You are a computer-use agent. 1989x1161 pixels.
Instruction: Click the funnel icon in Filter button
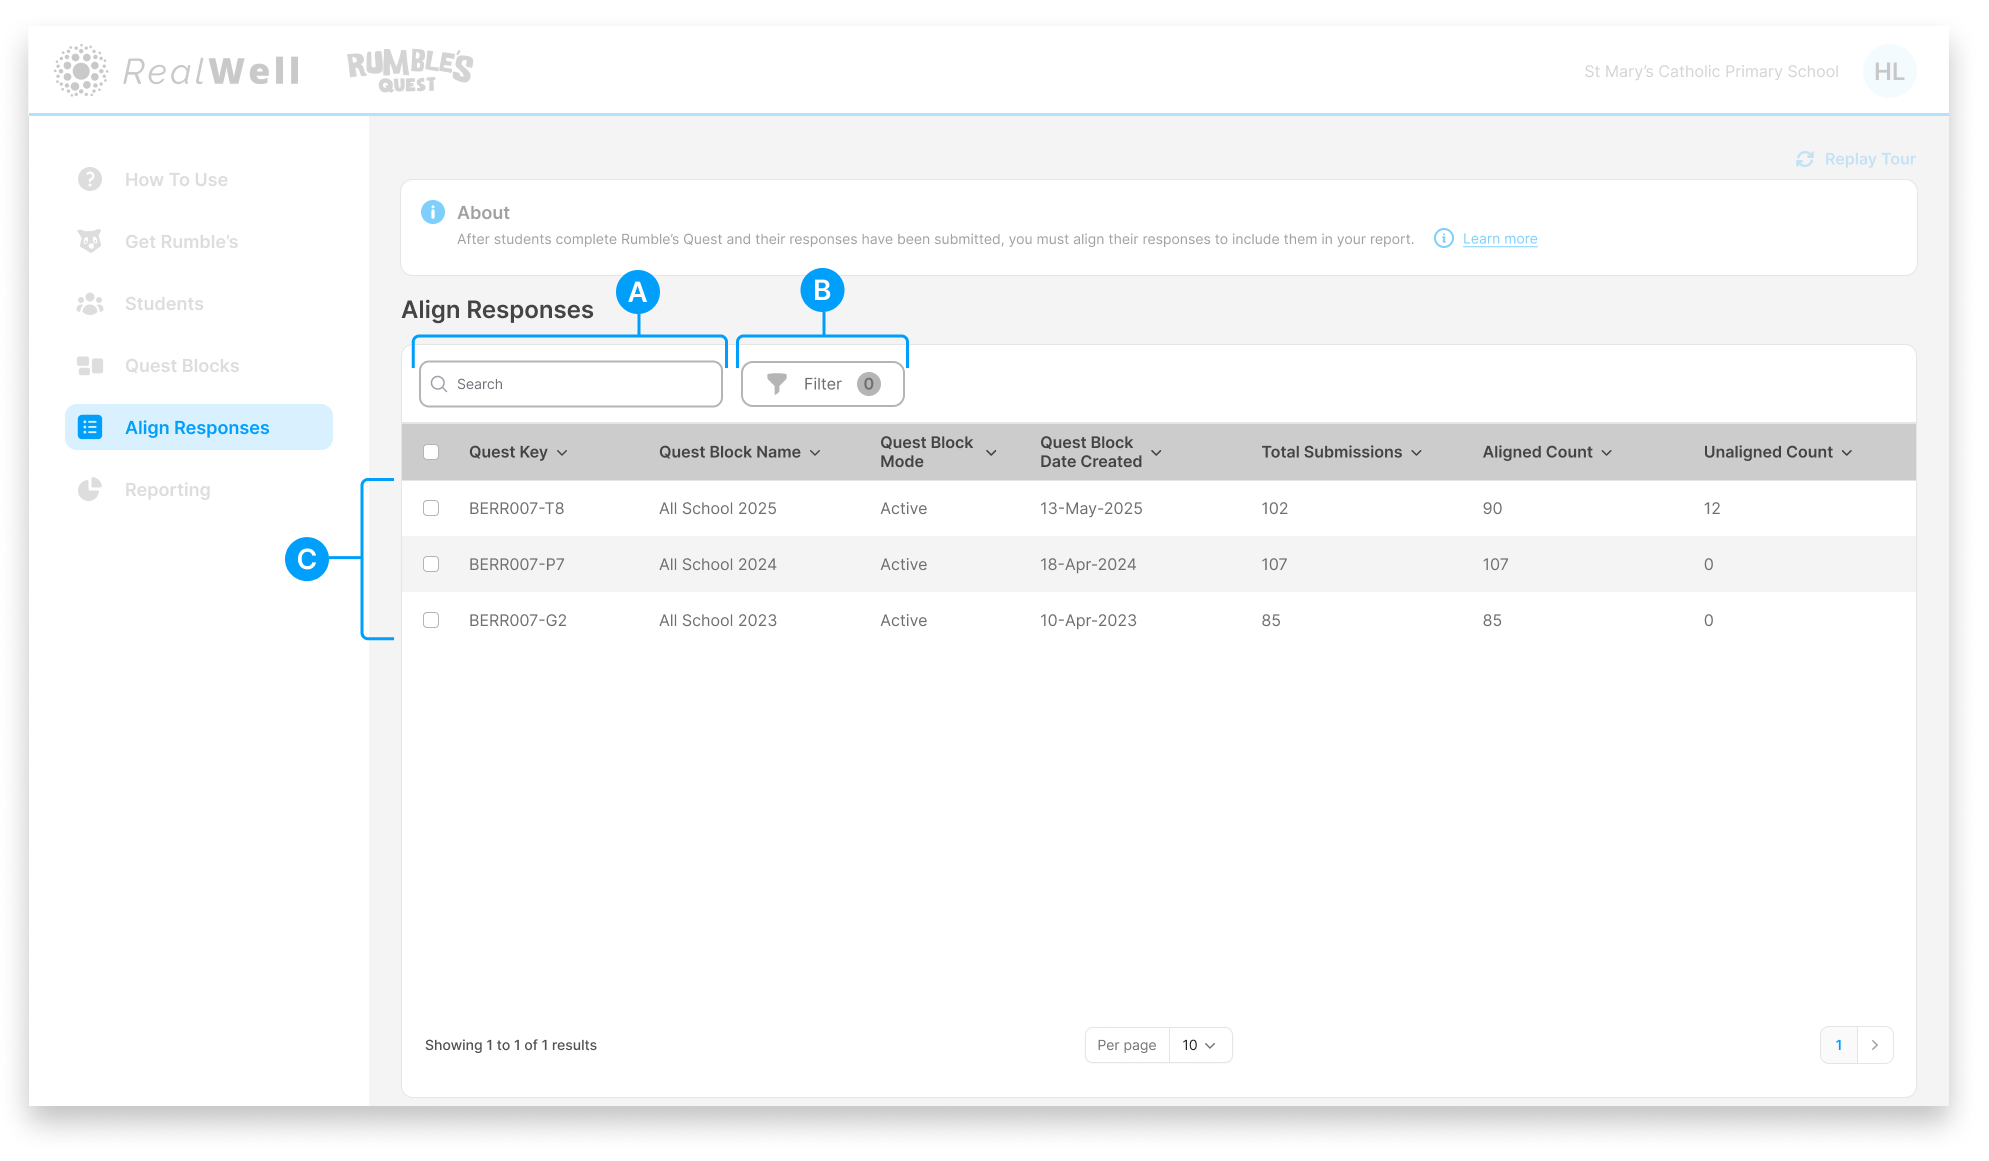click(x=776, y=384)
